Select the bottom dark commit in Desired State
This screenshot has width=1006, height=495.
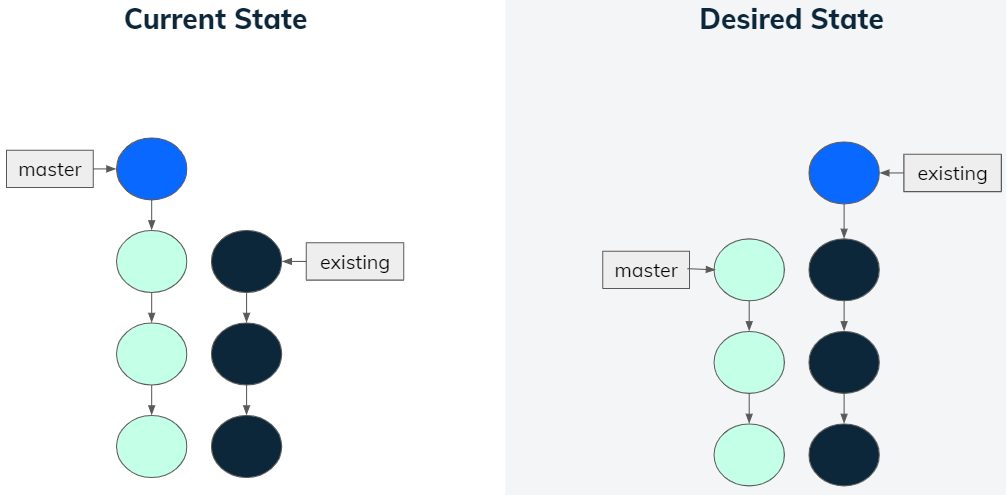(844, 454)
